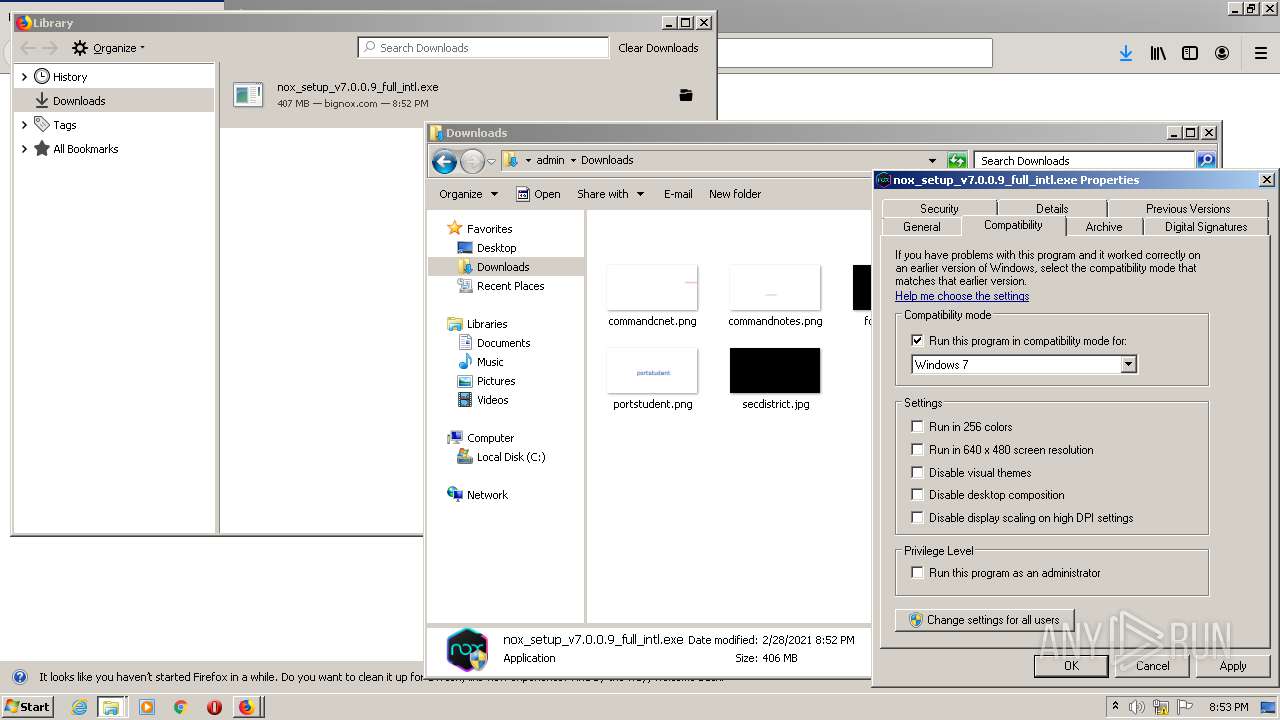Select commandcnet.png file thumbnail

(x=653, y=288)
